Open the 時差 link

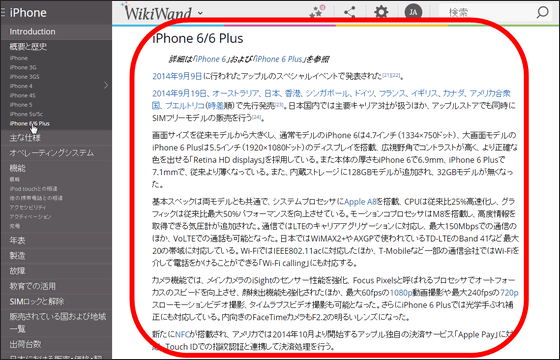[x=215, y=106]
